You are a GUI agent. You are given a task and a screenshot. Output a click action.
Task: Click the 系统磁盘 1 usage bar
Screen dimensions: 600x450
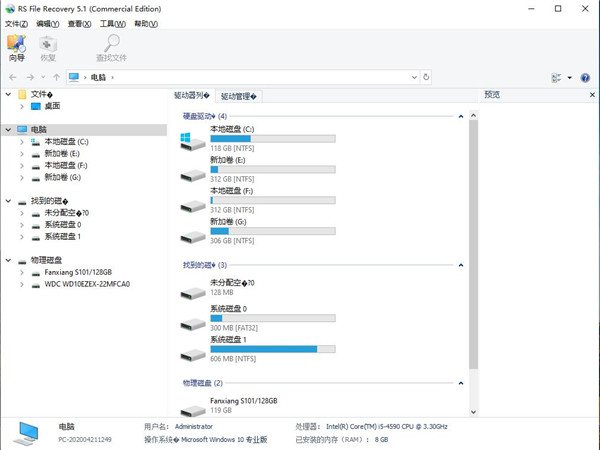(273, 349)
